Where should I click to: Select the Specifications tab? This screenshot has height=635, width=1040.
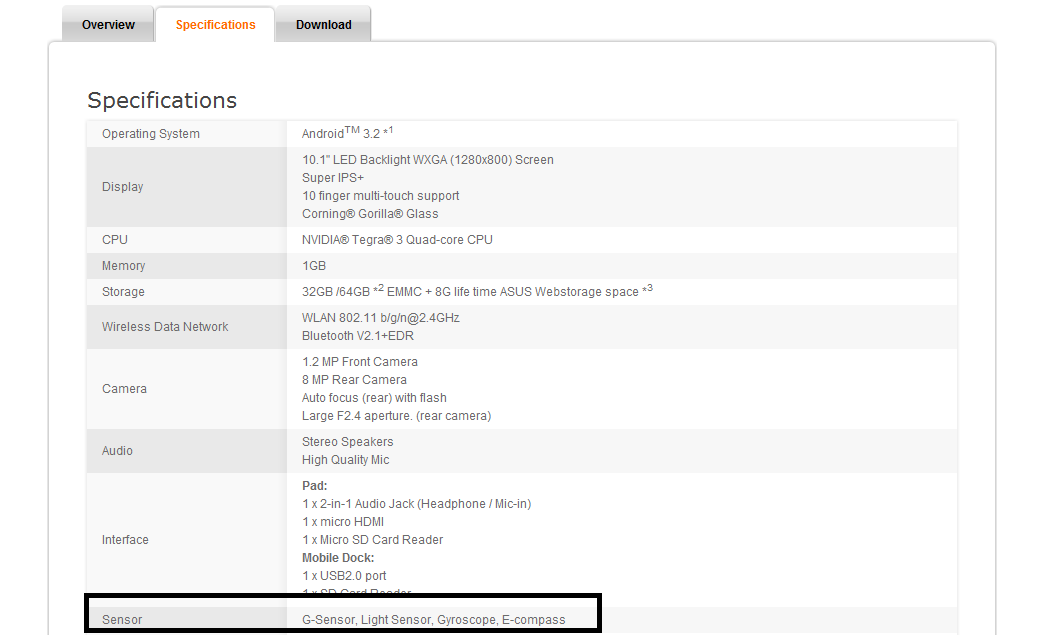coord(215,25)
